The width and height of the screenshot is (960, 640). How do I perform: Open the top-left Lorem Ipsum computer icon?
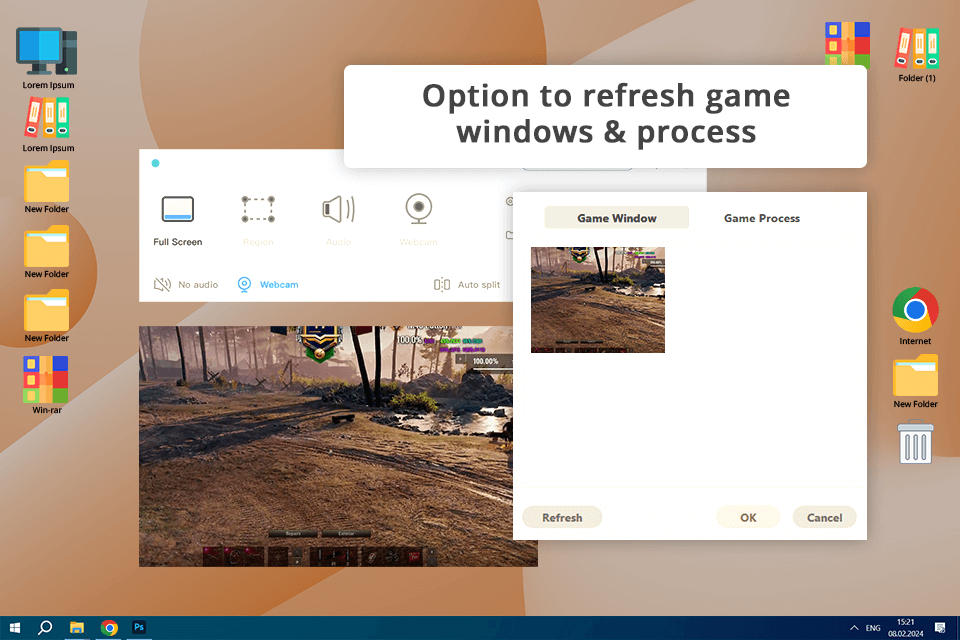(47, 58)
